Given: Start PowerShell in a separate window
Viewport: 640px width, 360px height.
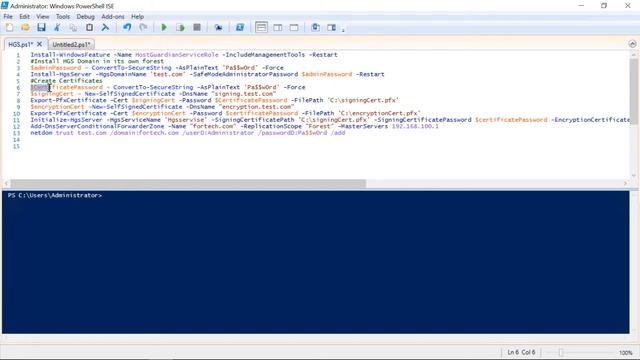Looking at the screenshot, I should [240, 27].
